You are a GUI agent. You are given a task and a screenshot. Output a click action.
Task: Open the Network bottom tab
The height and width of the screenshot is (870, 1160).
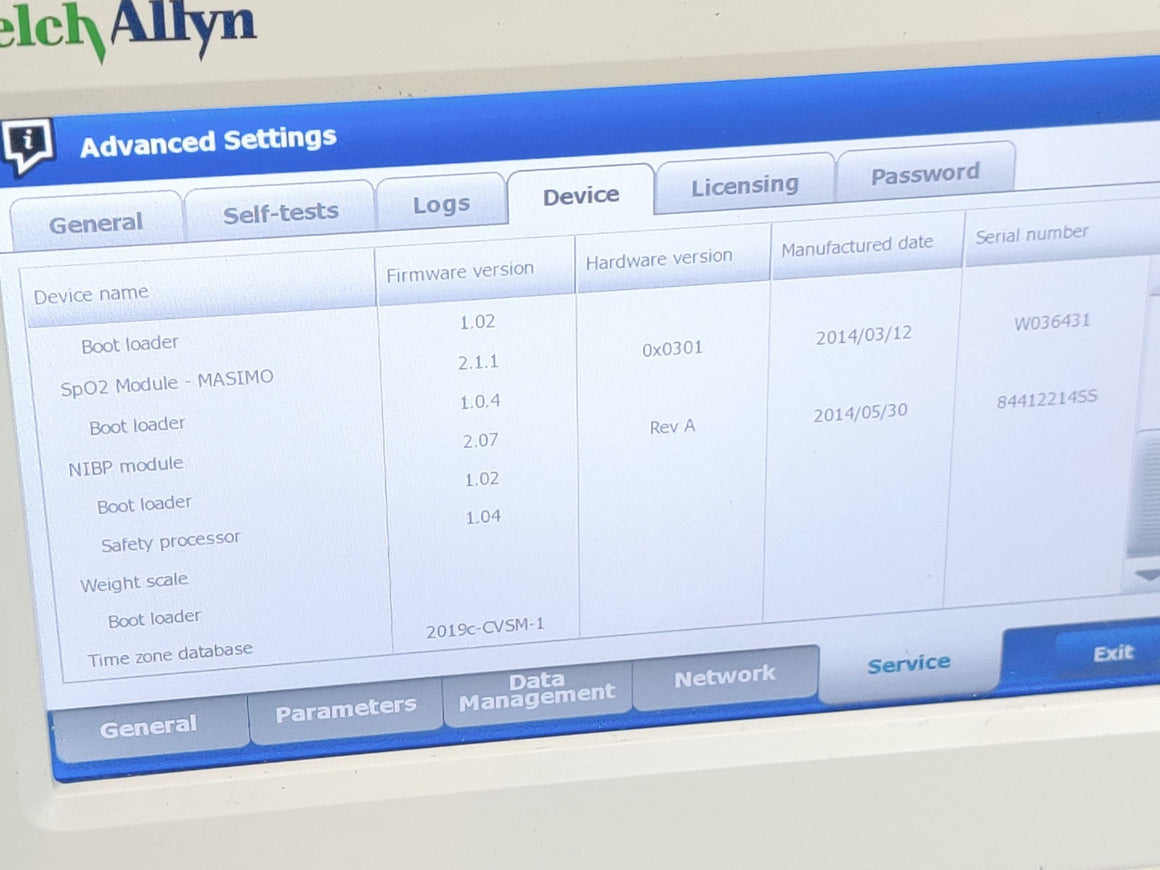click(724, 678)
